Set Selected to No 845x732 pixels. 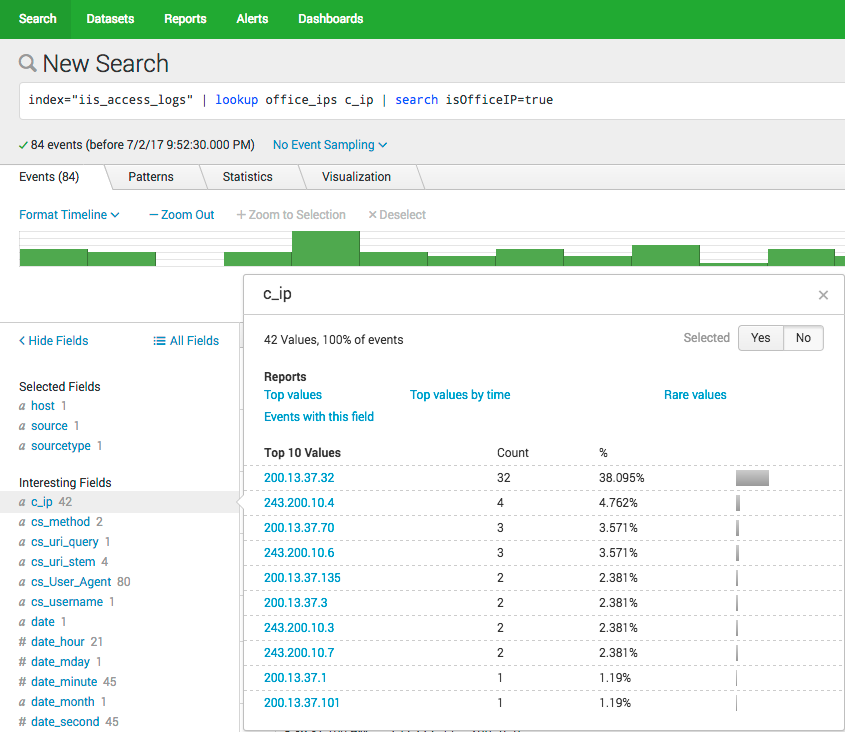(803, 338)
